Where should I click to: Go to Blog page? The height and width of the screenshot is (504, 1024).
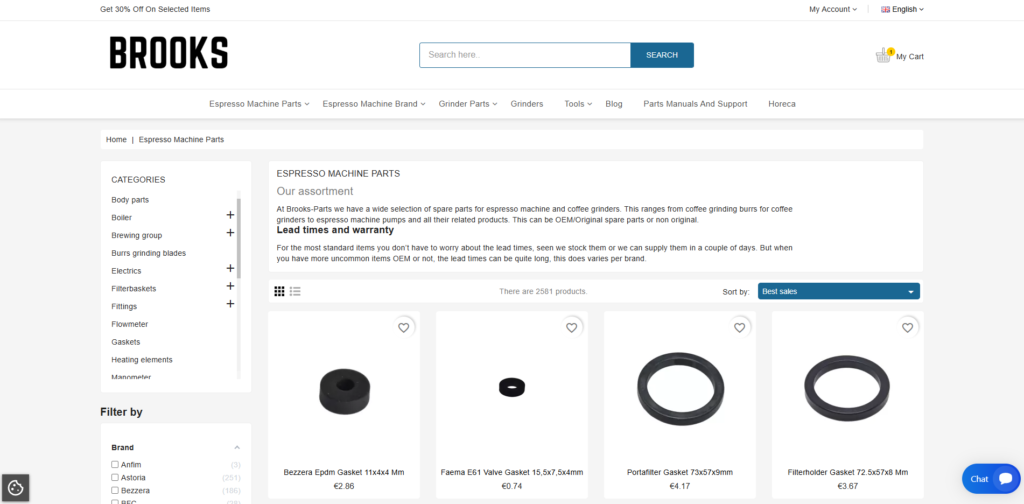click(x=614, y=104)
